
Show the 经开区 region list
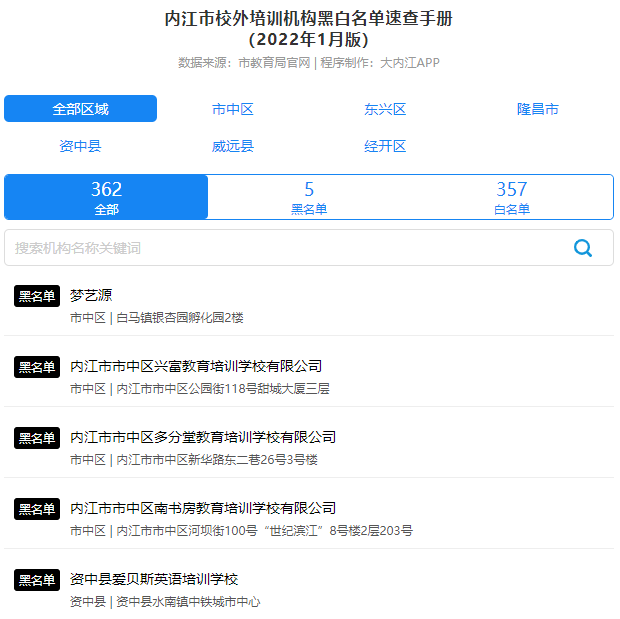[x=385, y=146]
